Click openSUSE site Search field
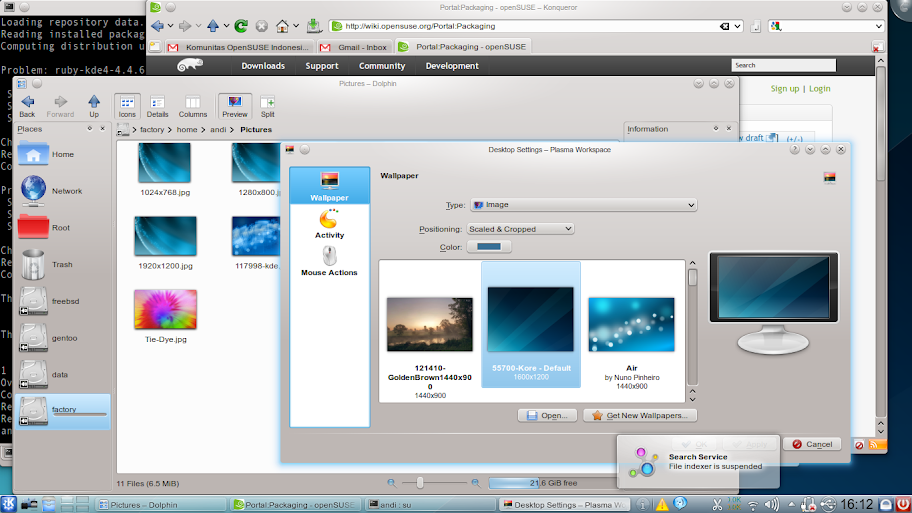 783,65
